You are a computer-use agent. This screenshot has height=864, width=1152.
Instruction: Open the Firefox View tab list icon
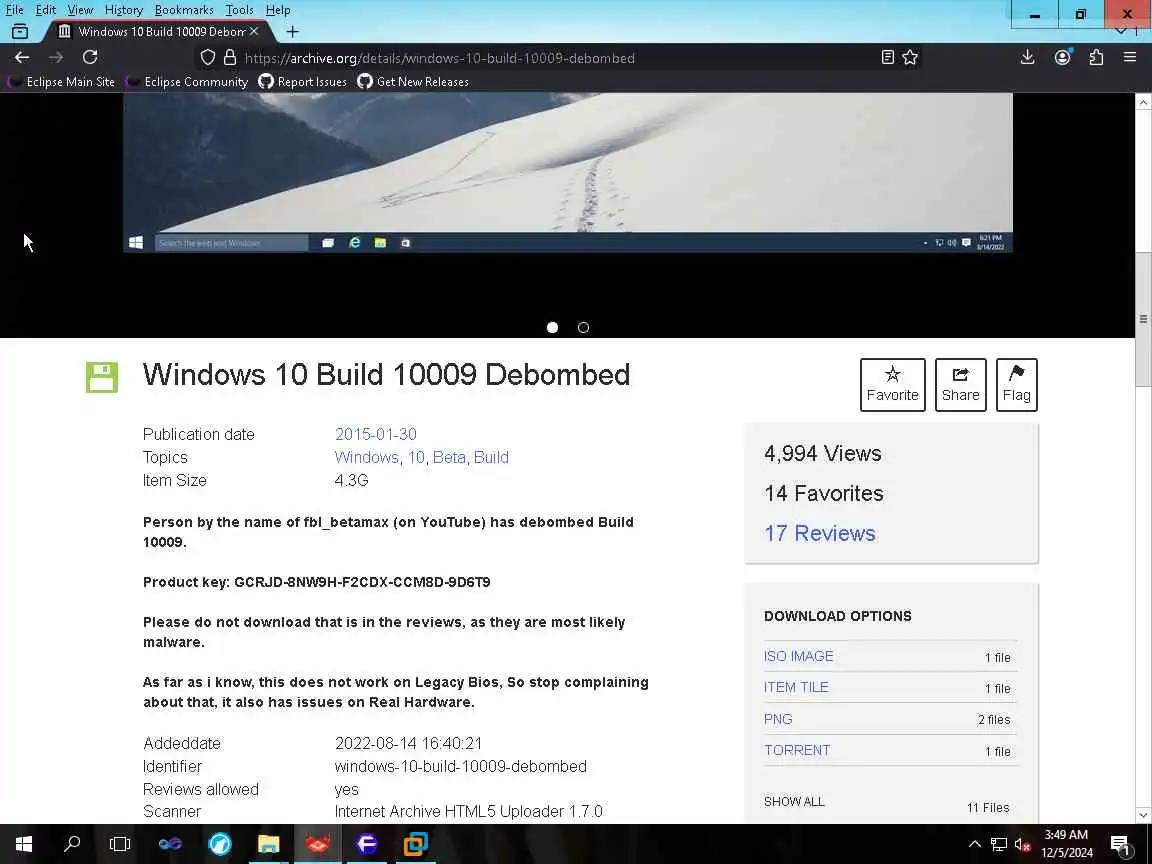pos(20,32)
